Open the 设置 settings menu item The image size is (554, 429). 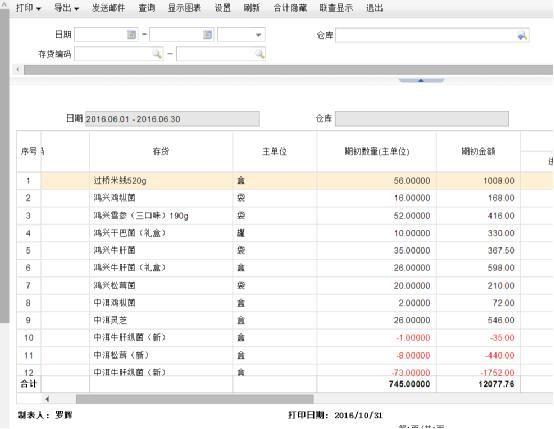point(223,8)
